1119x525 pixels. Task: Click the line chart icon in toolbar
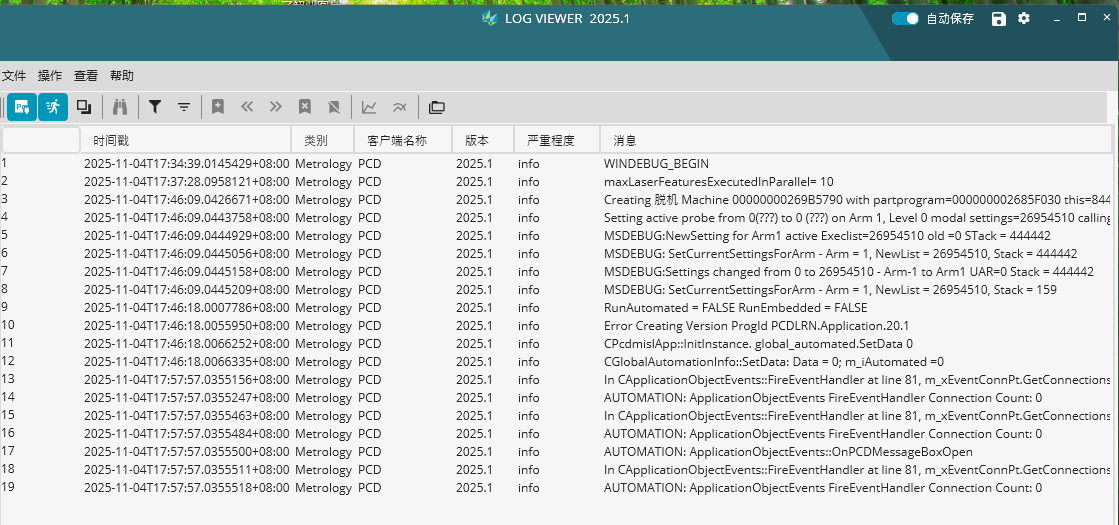[369, 107]
